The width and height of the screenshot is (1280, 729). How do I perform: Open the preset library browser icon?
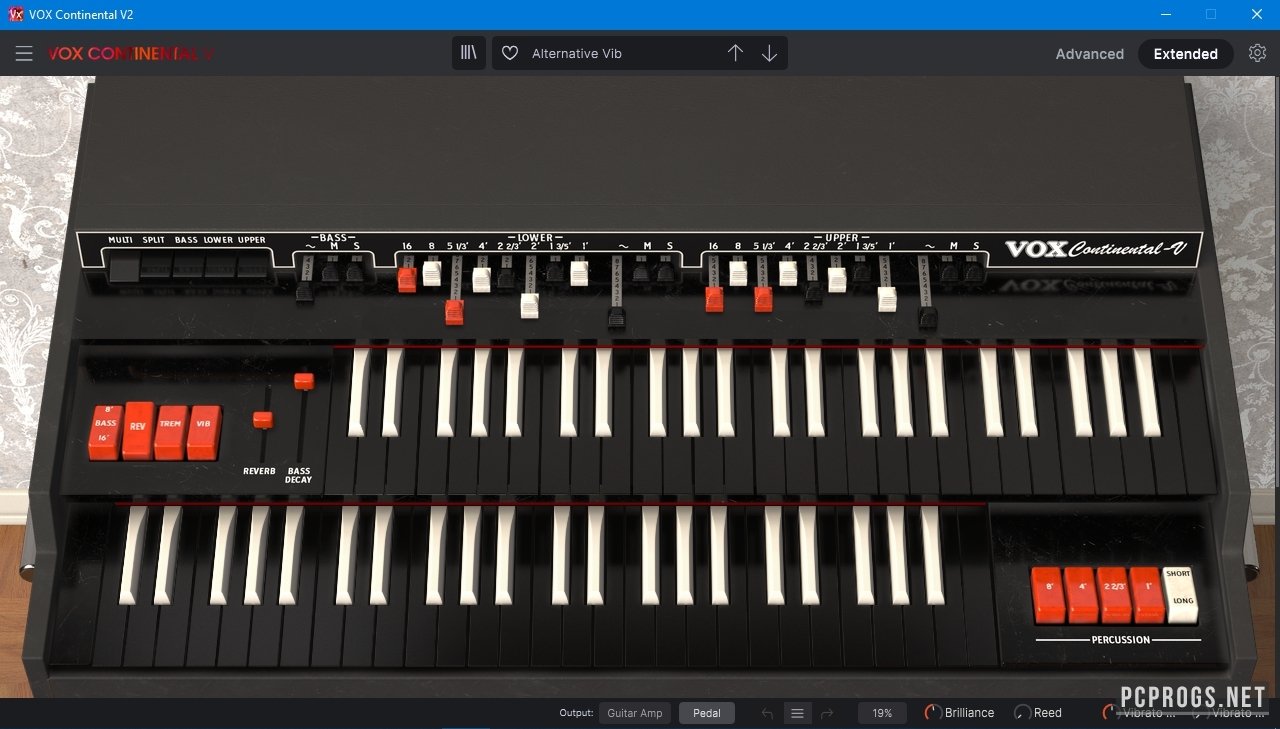[x=469, y=53]
